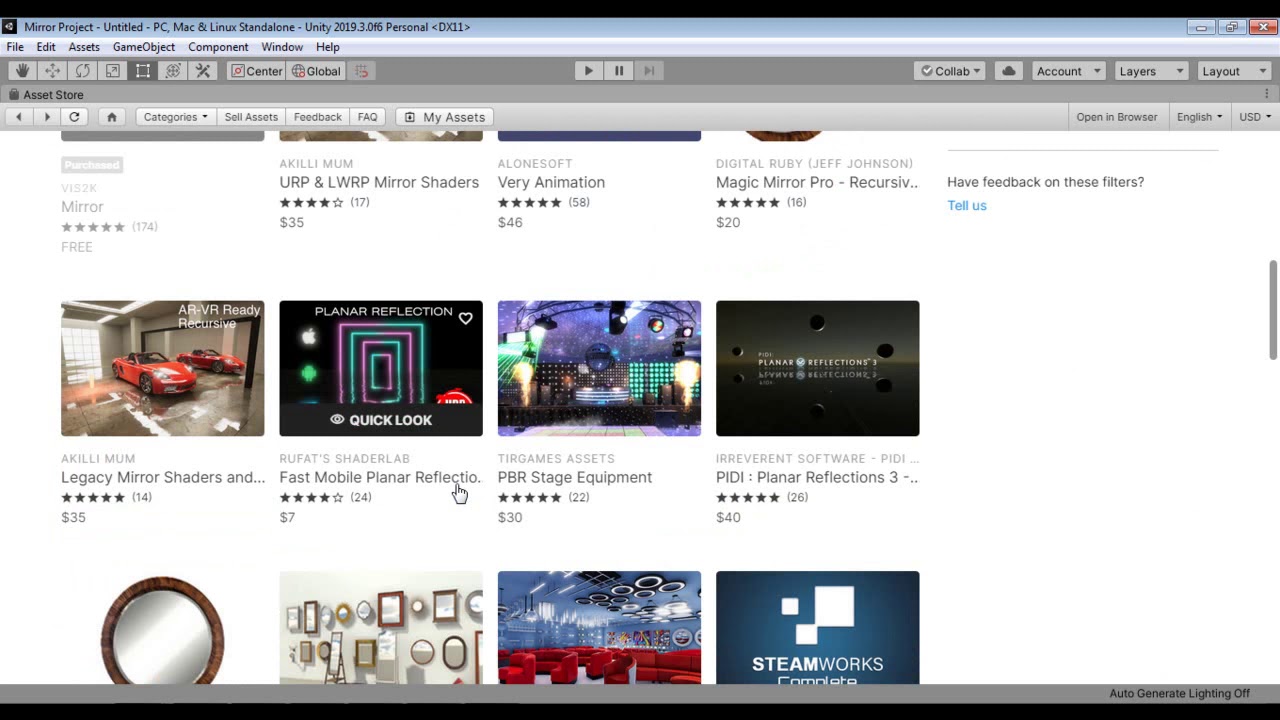
Task: Click the Tell us link
Action: click(967, 205)
